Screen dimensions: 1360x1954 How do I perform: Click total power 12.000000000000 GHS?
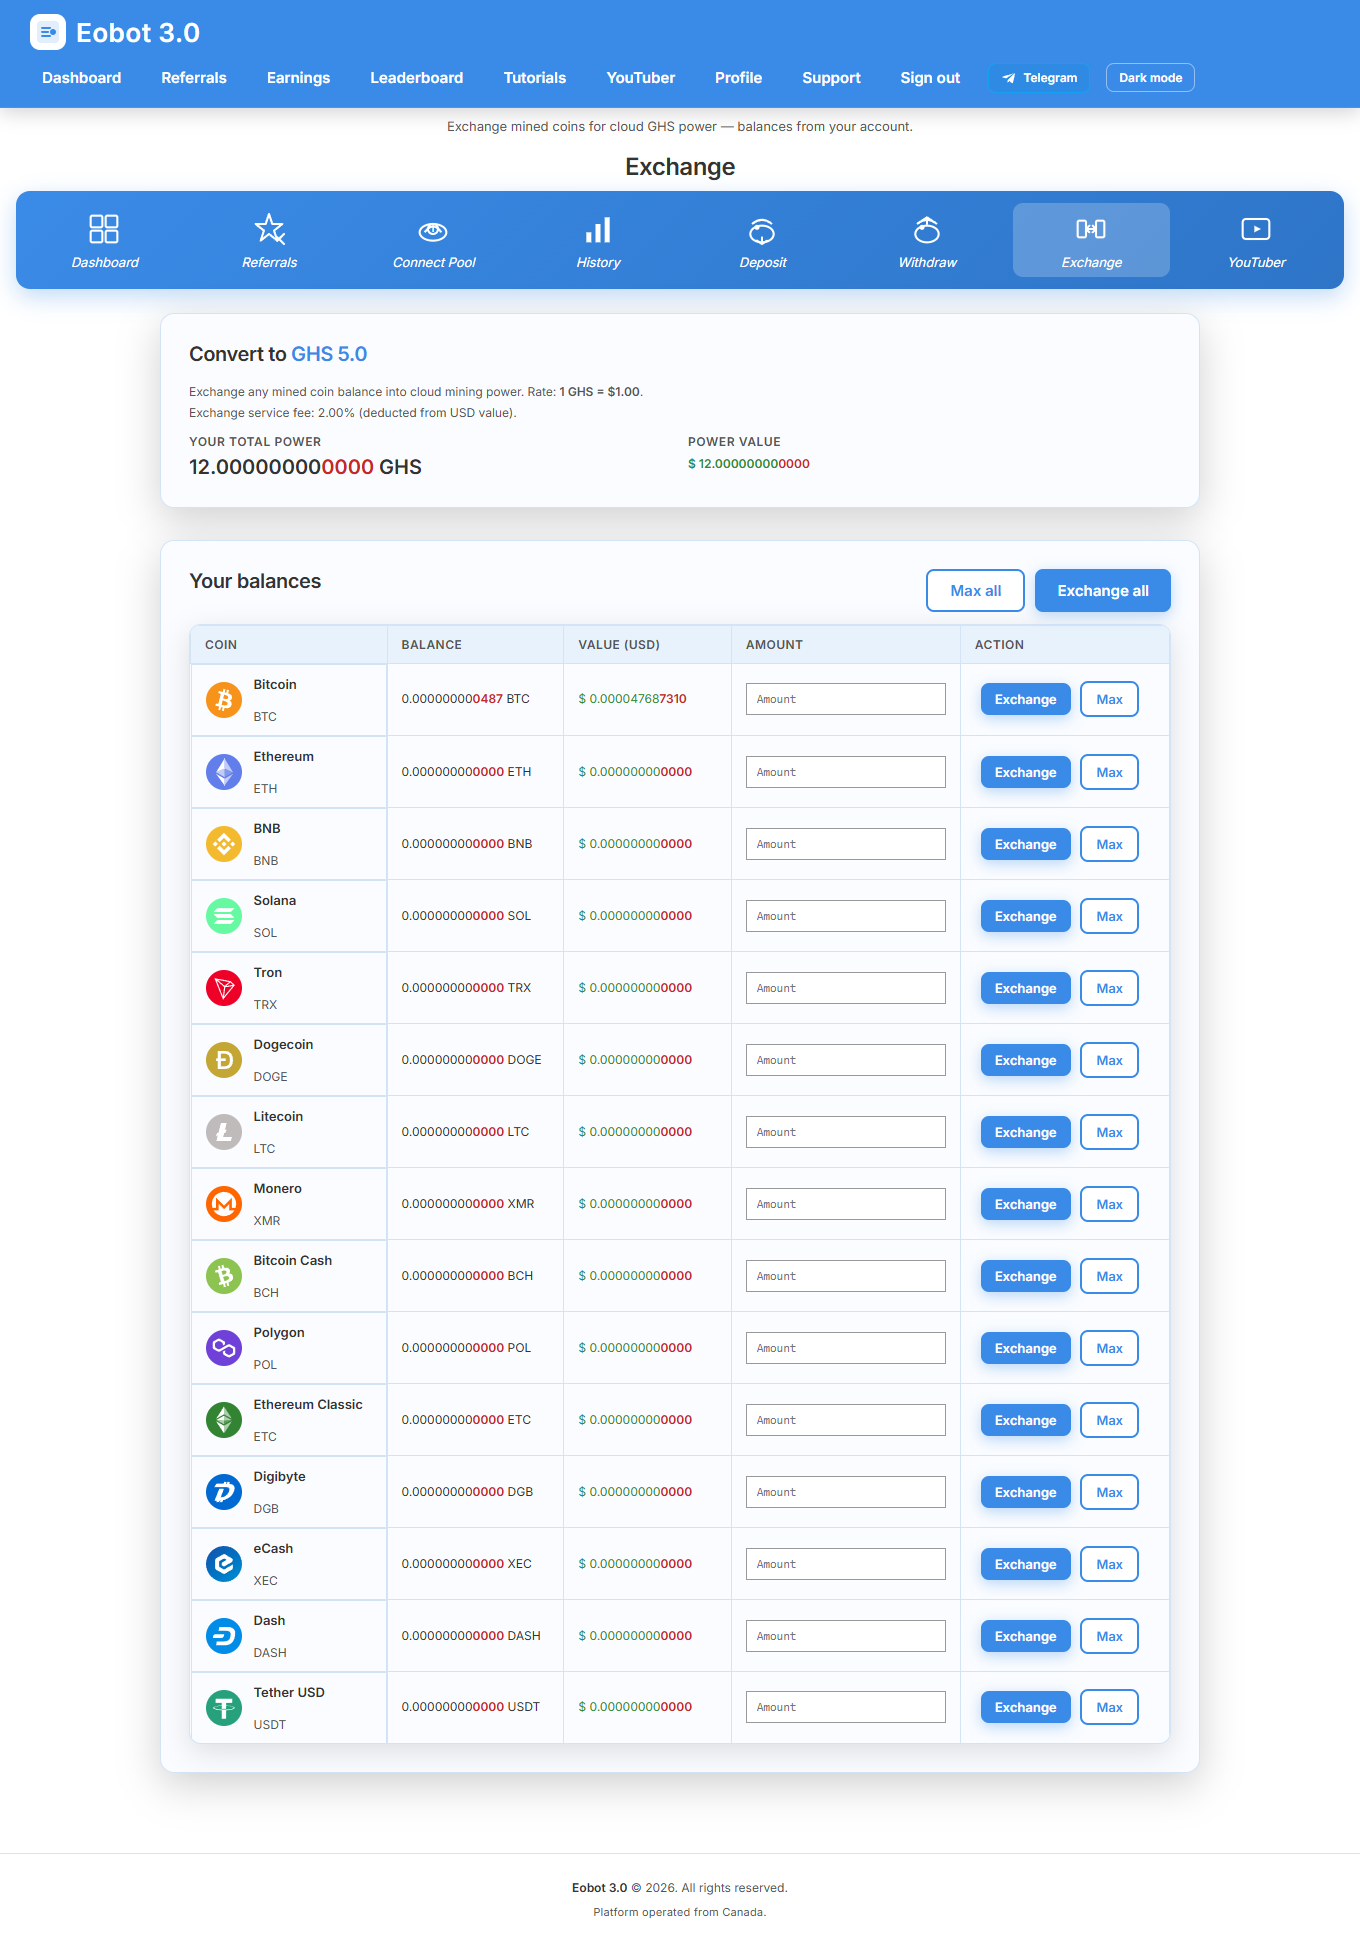pos(305,467)
